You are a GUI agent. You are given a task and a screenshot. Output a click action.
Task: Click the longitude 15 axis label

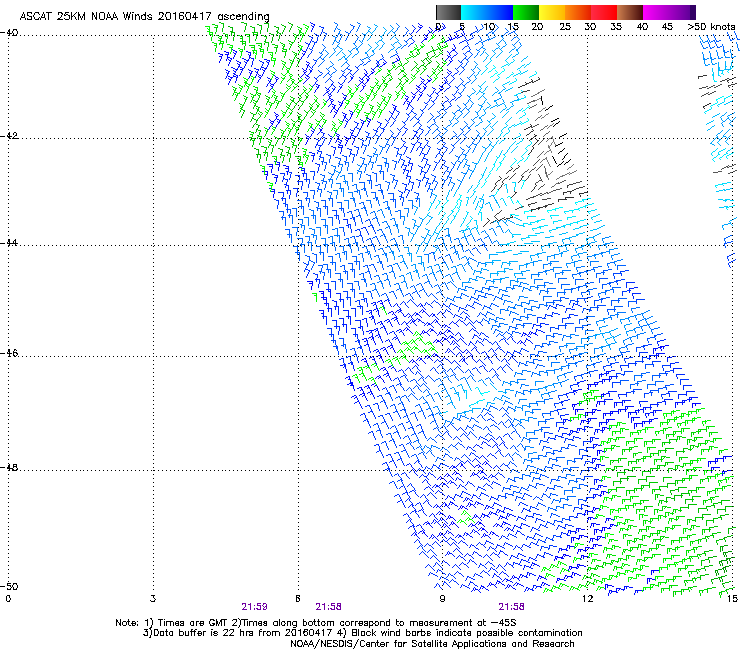pyautogui.click(x=732, y=599)
